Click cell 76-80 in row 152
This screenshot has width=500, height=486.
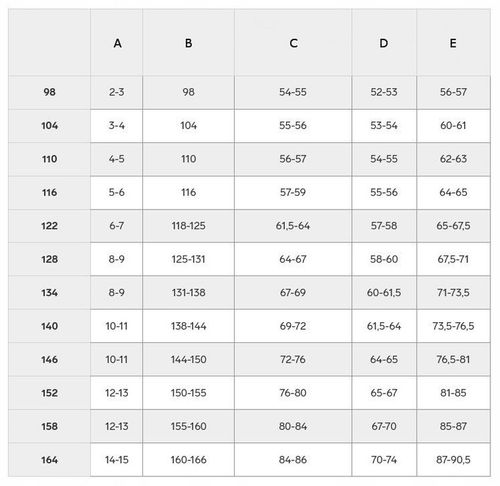pos(293,393)
